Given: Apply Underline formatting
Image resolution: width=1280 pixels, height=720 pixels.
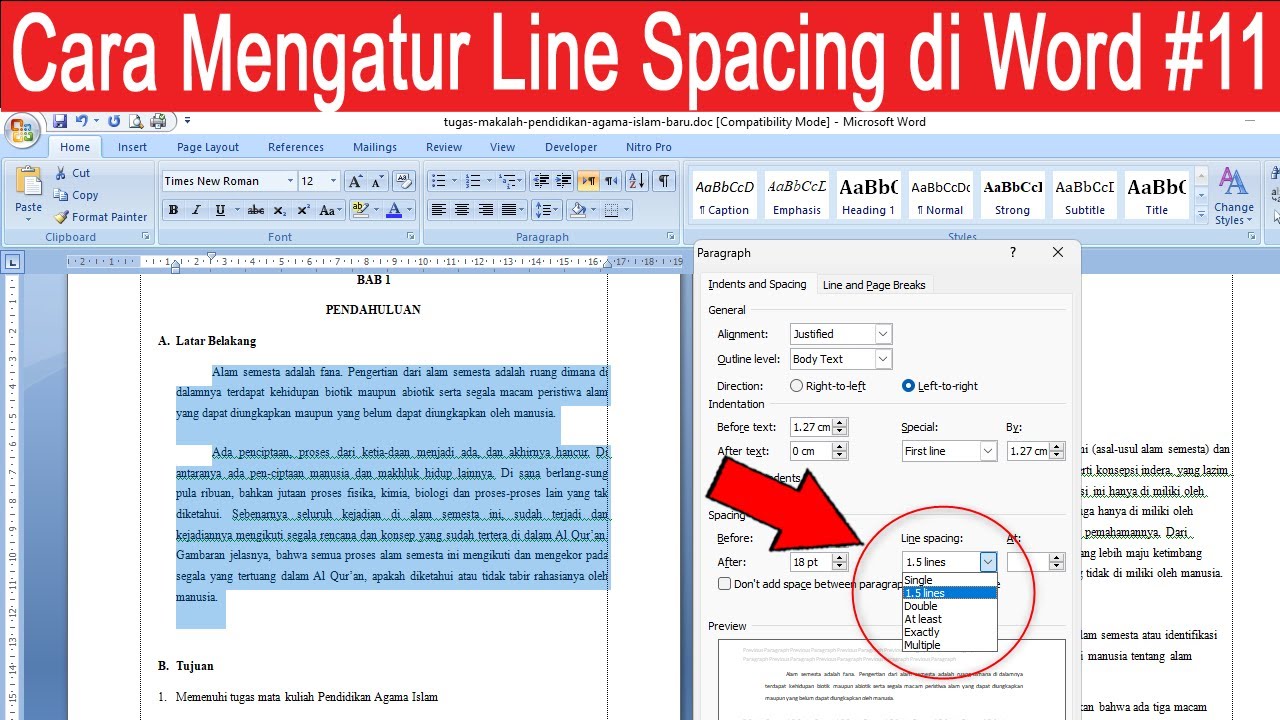Looking at the screenshot, I should 219,210.
